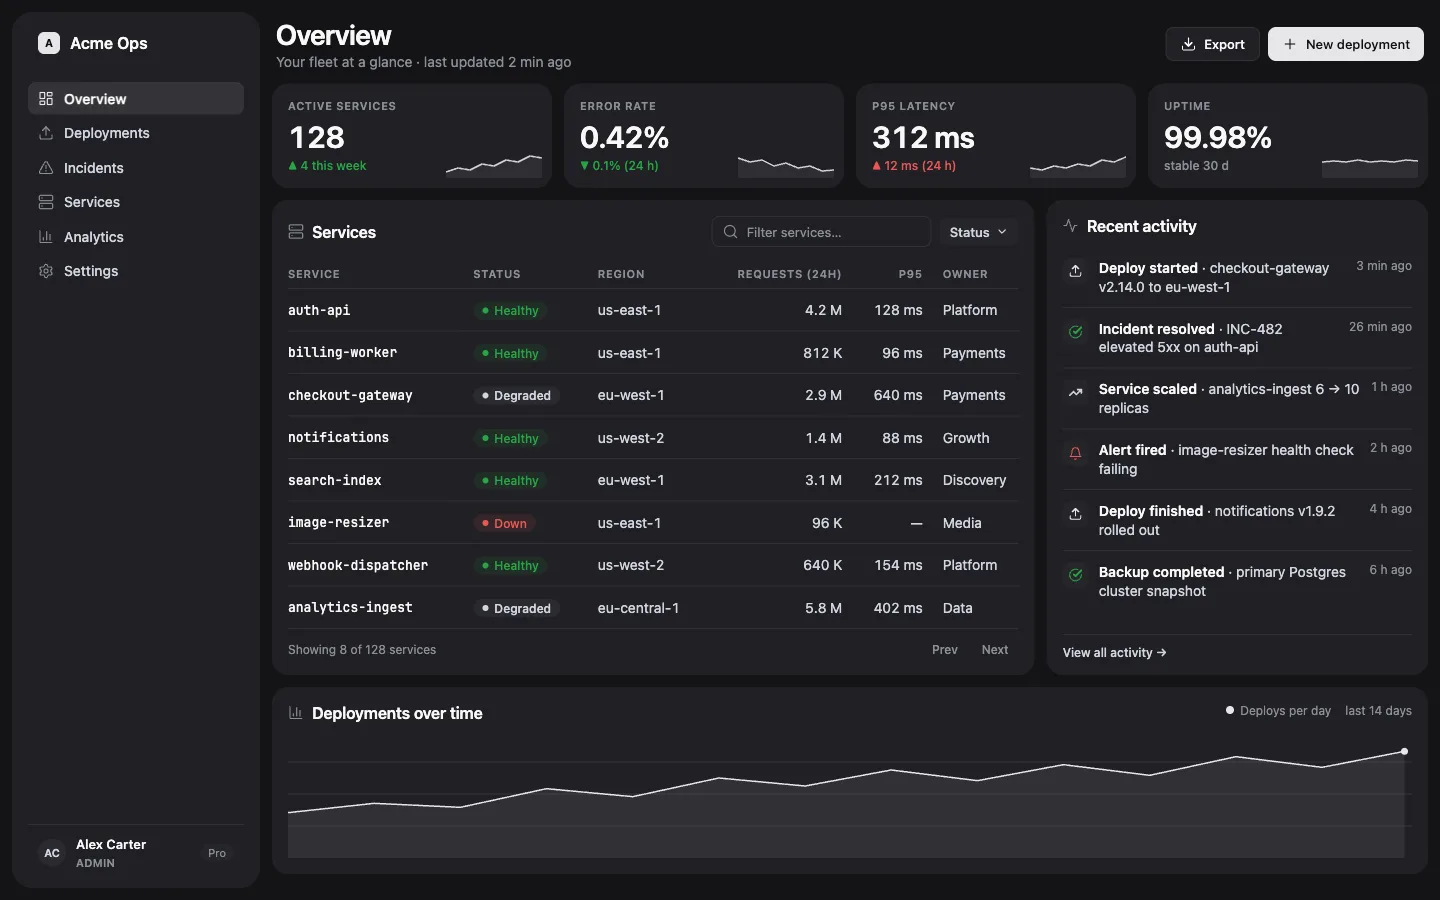
Task: Select the auth-api service row name
Action: 319,311
